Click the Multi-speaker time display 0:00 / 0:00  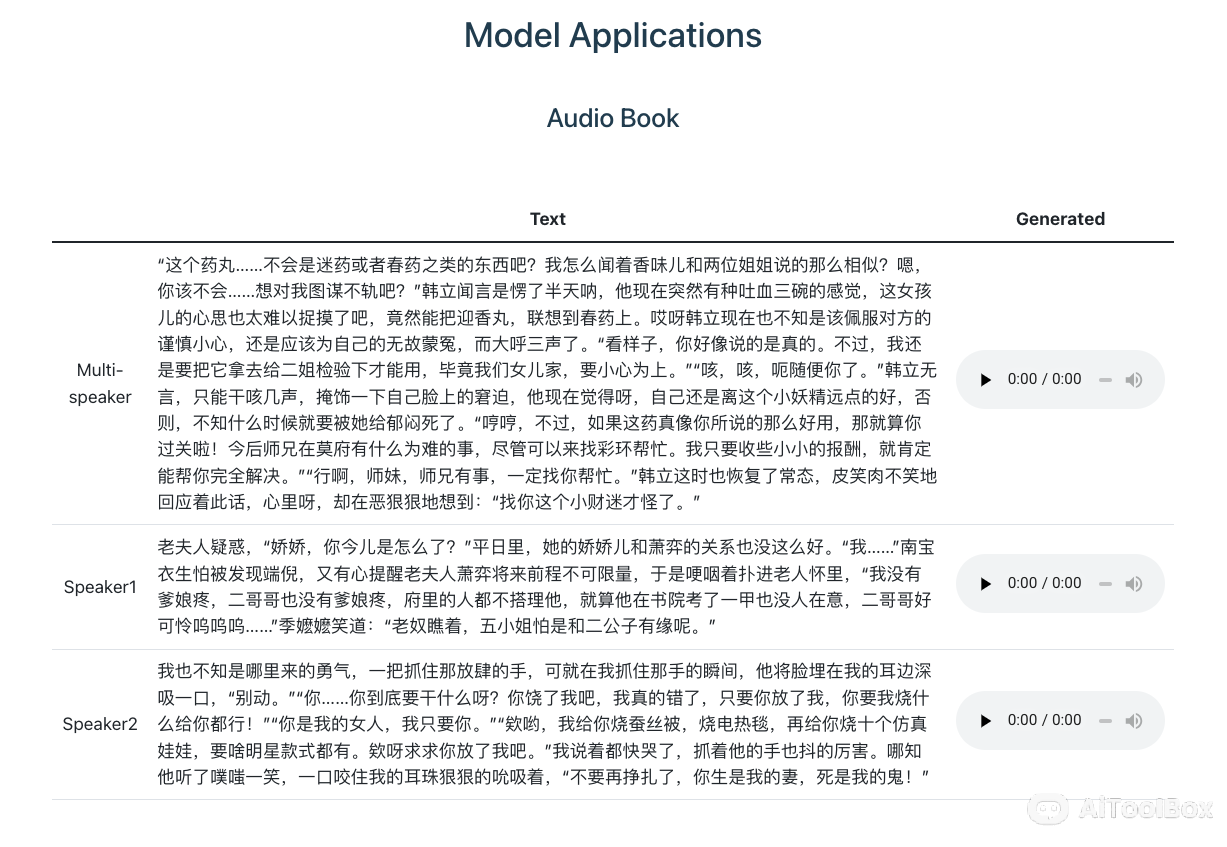(1044, 380)
